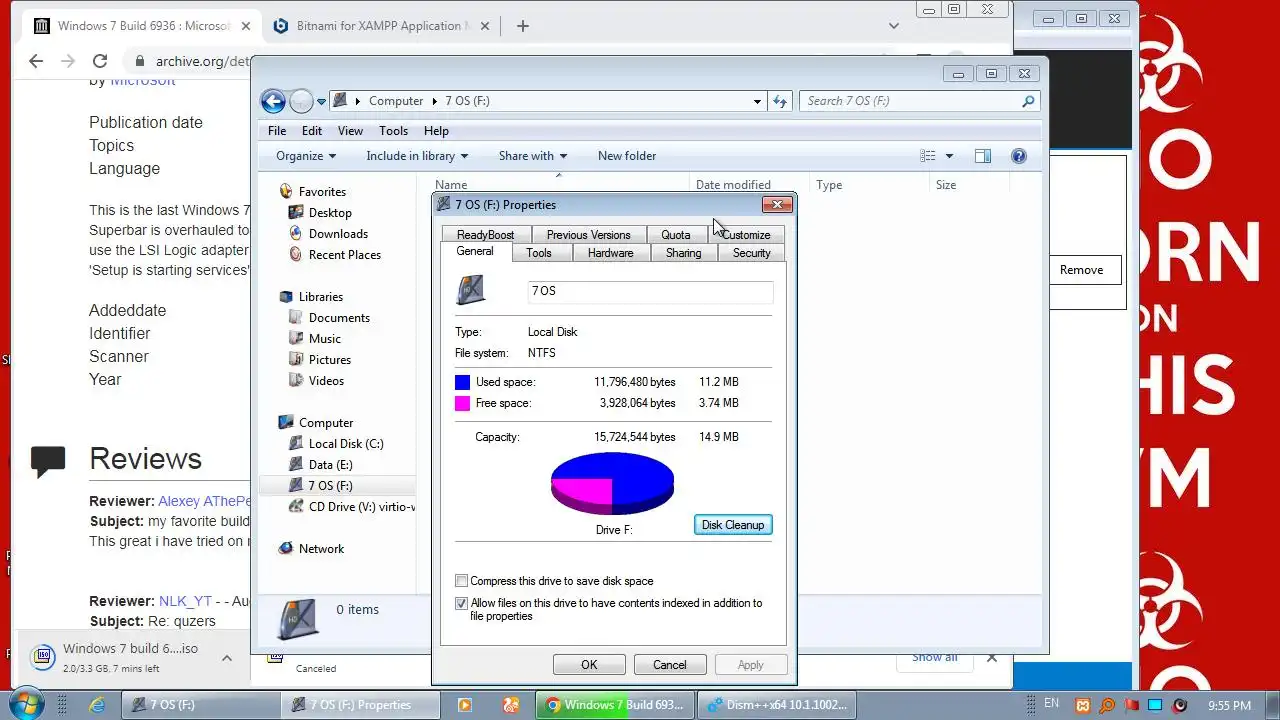Toggle the preview pane icon

(983, 156)
